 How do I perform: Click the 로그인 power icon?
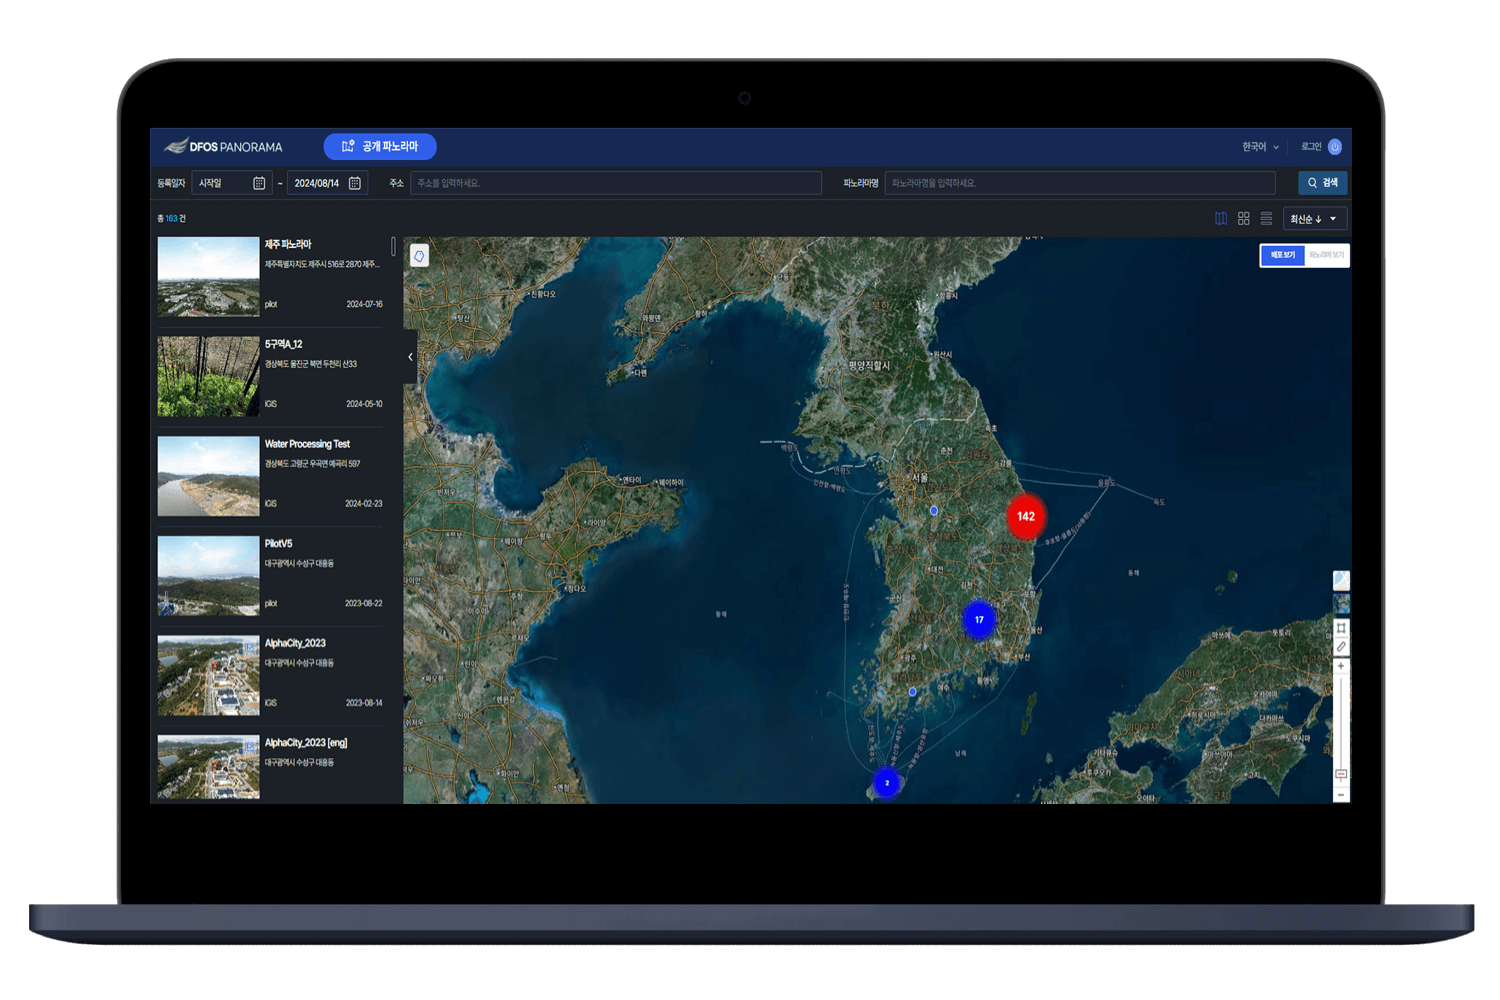[x=1335, y=147]
